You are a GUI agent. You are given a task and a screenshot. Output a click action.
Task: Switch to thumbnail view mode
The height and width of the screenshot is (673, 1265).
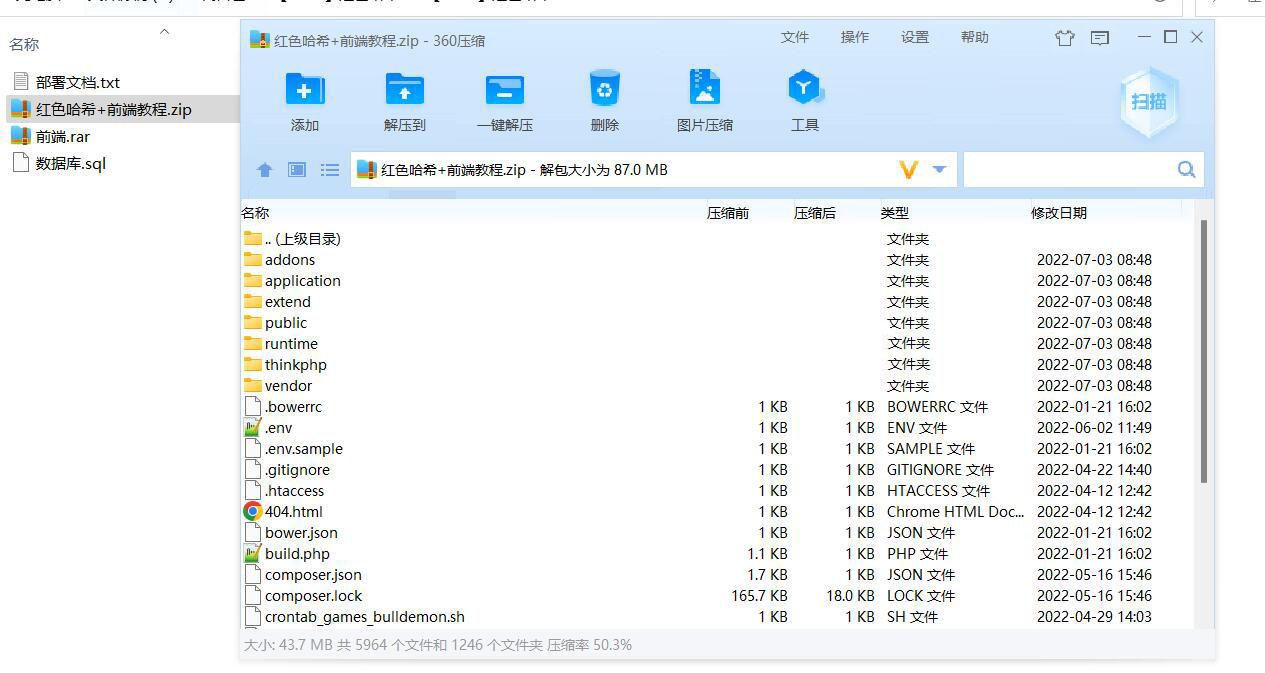(296, 170)
